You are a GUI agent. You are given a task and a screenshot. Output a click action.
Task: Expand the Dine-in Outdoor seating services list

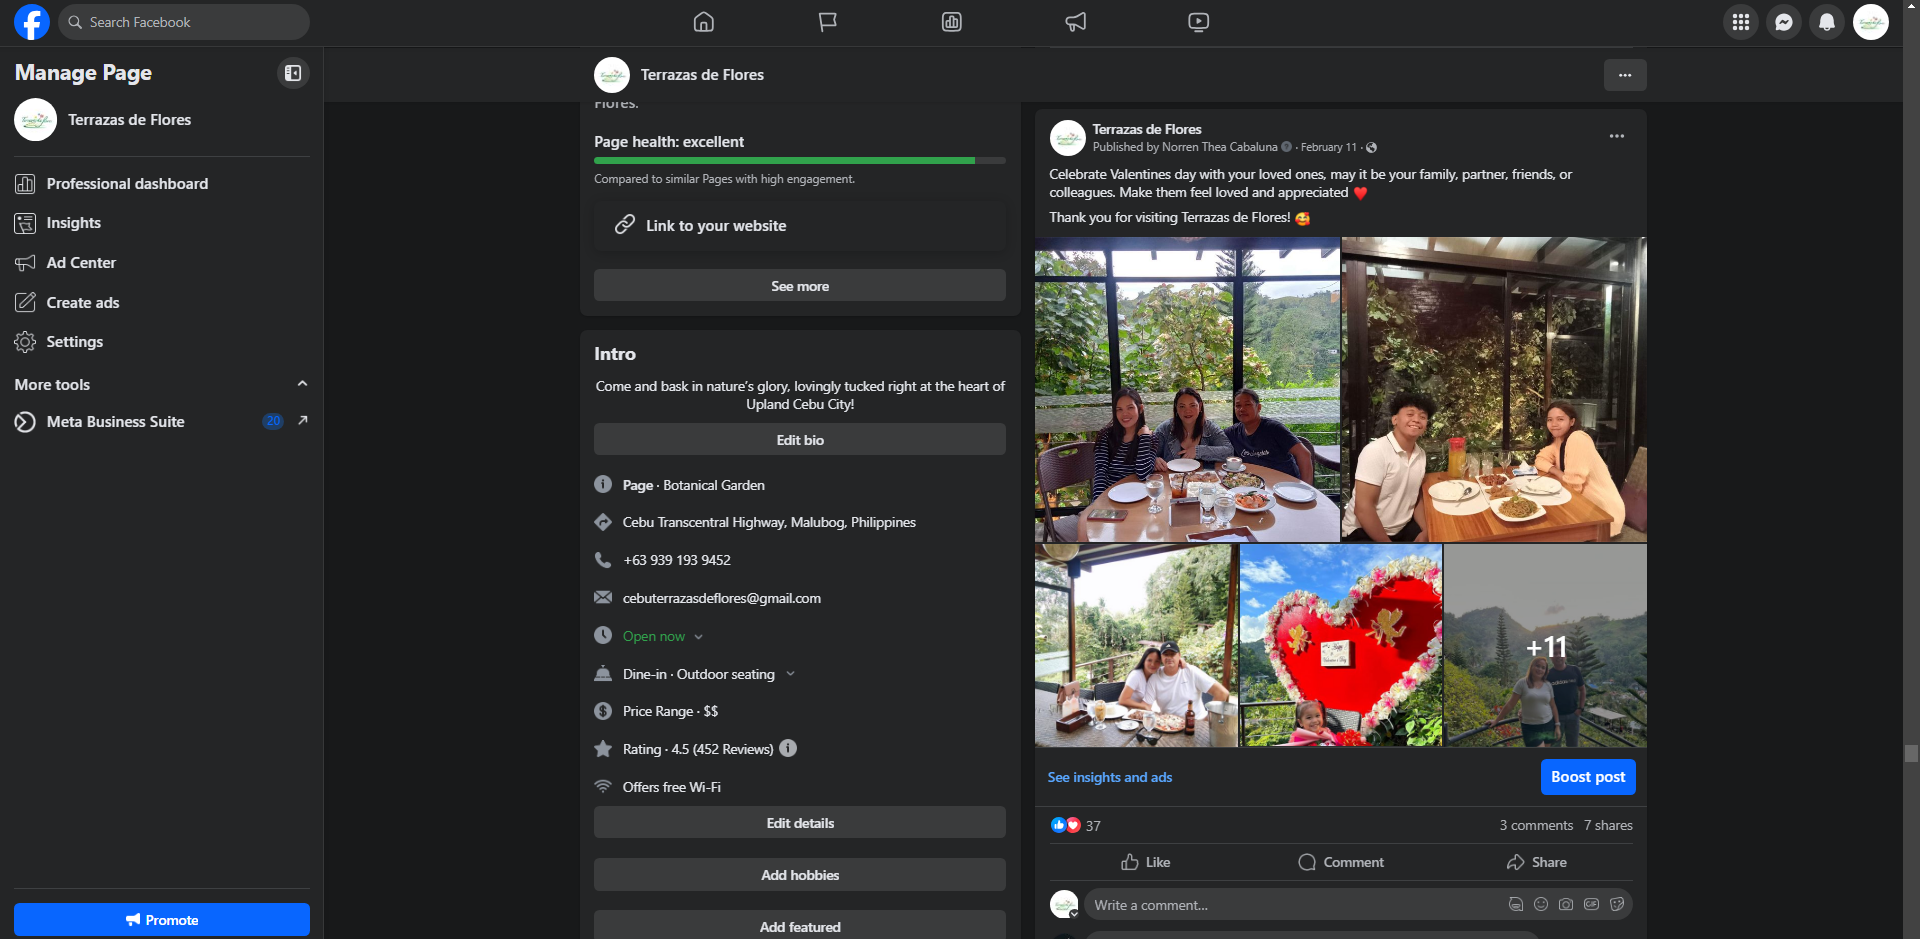pyautogui.click(x=790, y=674)
